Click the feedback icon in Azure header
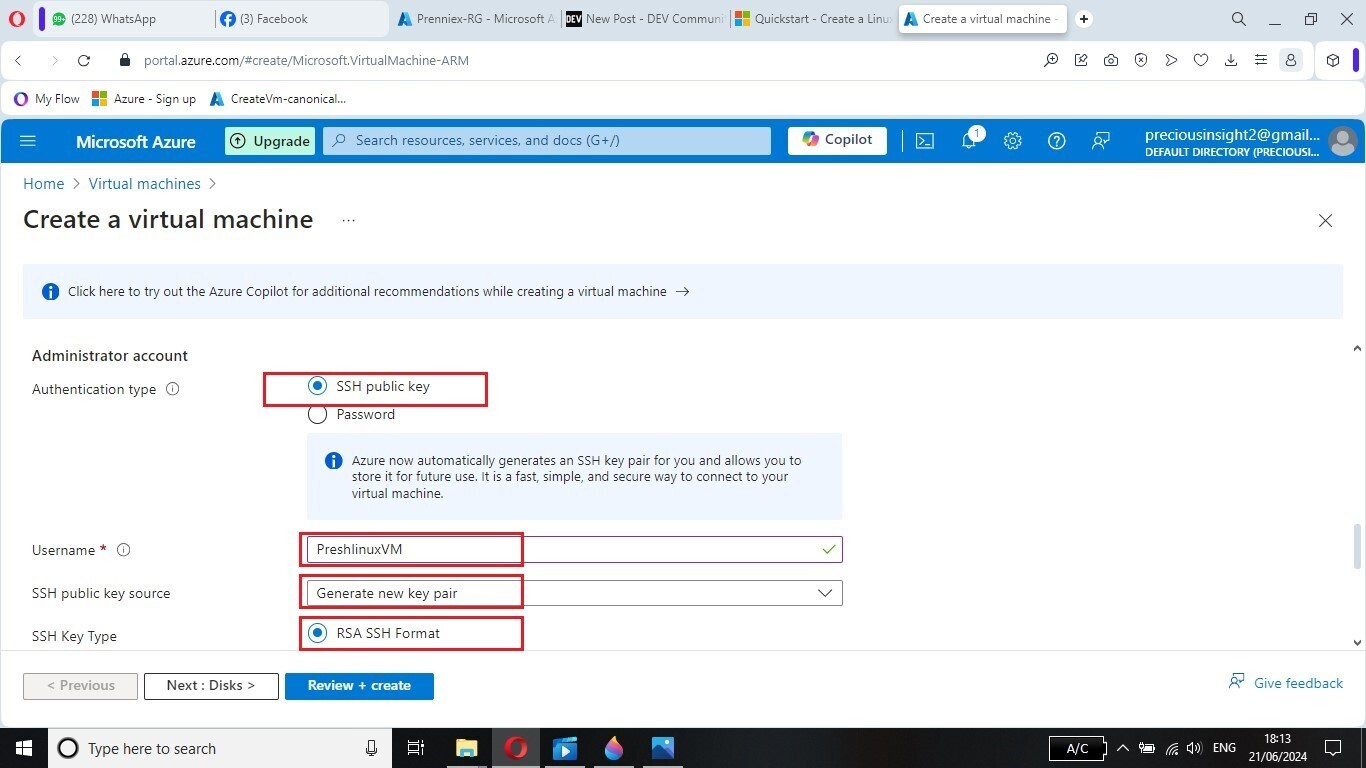Image resolution: width=1366 pixels, height=768 pixels. coord(1101,141)
